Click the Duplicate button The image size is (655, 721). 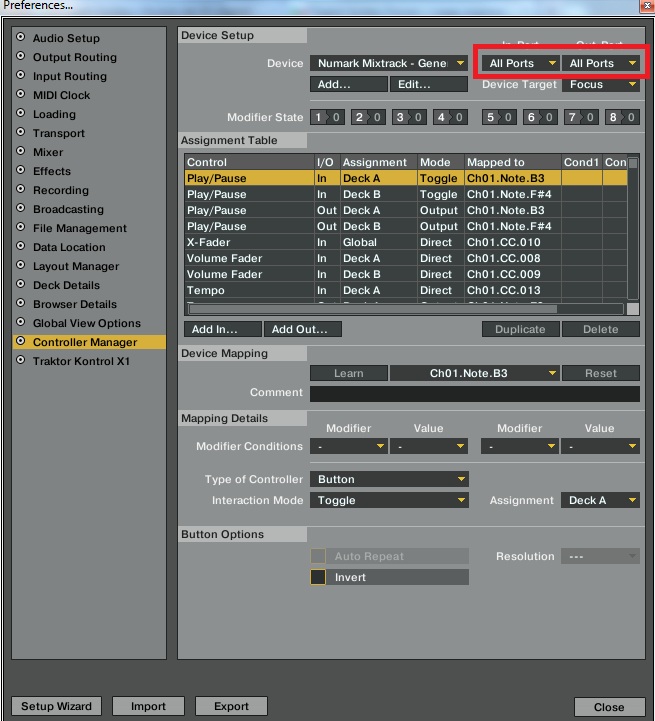[521, 329]
